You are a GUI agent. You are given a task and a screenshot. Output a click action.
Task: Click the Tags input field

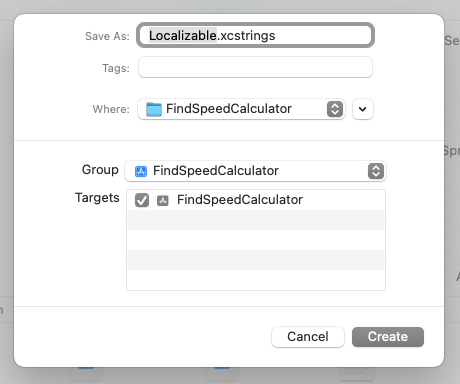[255, 67]
